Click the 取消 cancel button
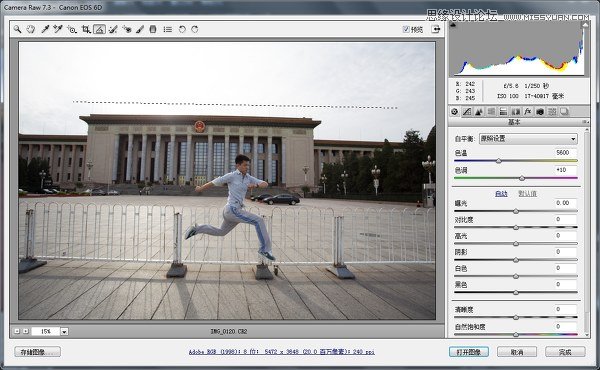 coord(517,352)
